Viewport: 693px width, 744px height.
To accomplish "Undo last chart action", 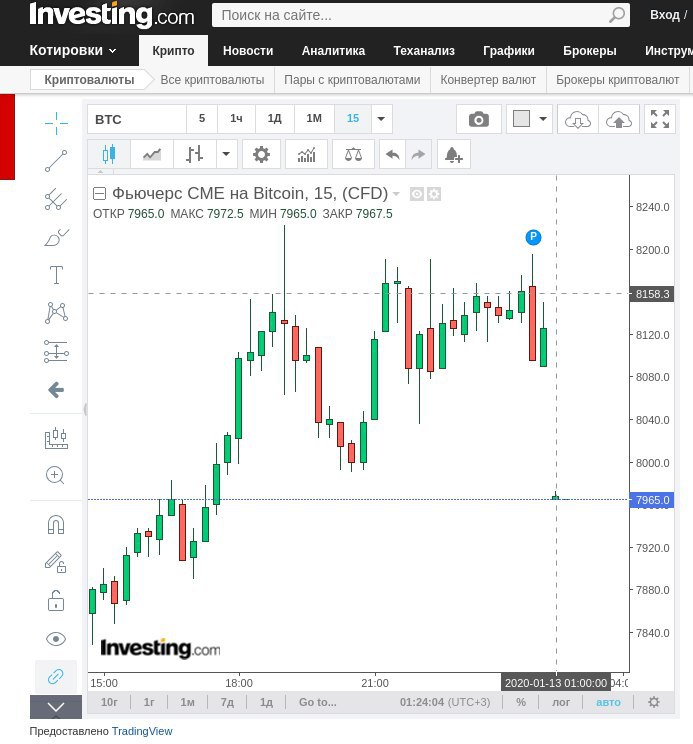I will pyautogui.click(x=392, y=154).
